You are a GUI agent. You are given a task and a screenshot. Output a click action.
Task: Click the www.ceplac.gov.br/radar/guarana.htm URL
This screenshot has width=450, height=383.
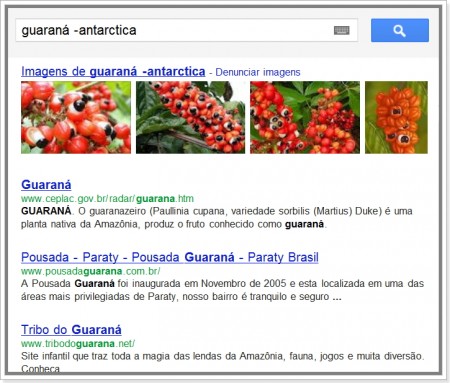coord(107,199)
